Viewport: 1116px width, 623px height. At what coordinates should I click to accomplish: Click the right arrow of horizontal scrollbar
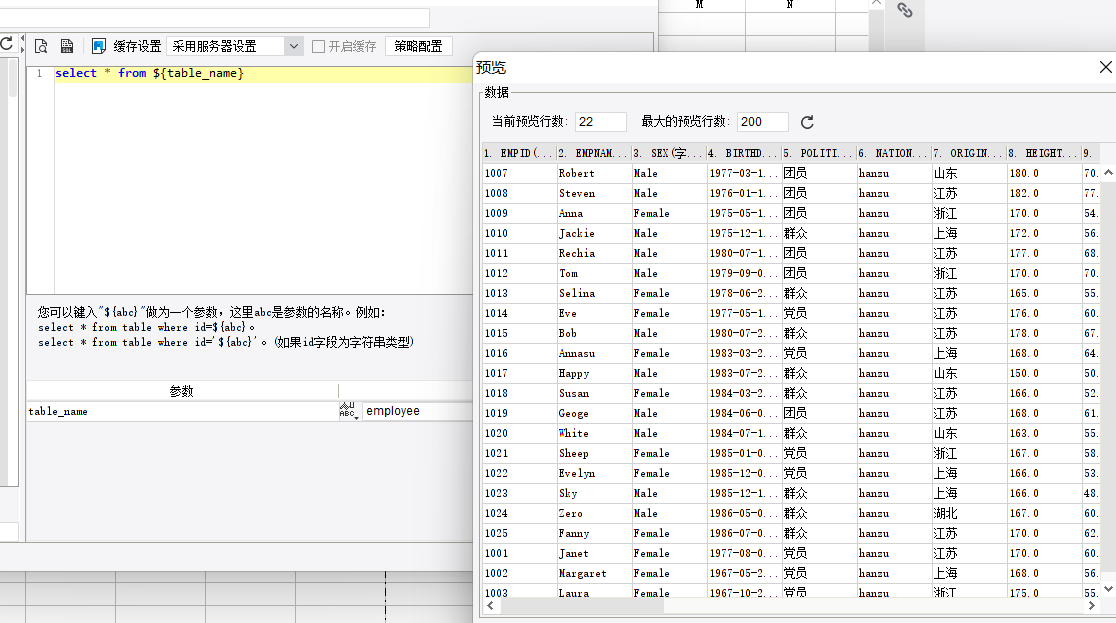click(x=1092, y=606)
